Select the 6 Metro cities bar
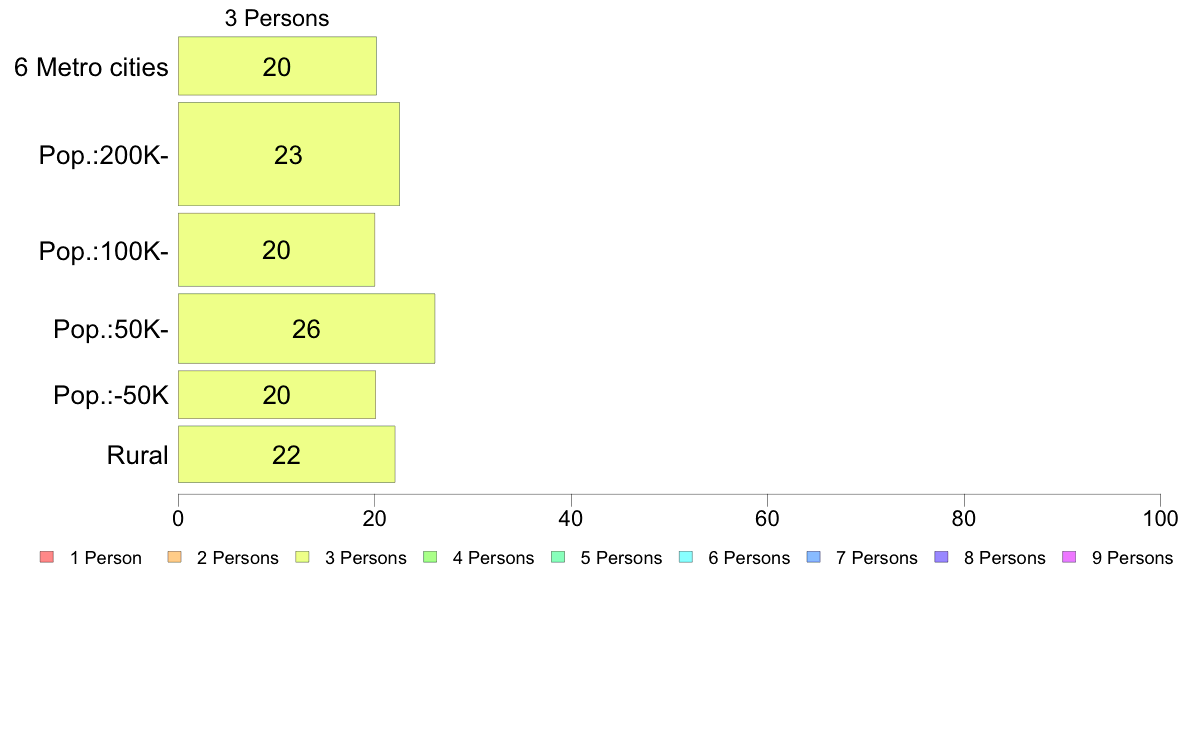The height and width of the screenshot is (736, 1188). coord(277,66)
